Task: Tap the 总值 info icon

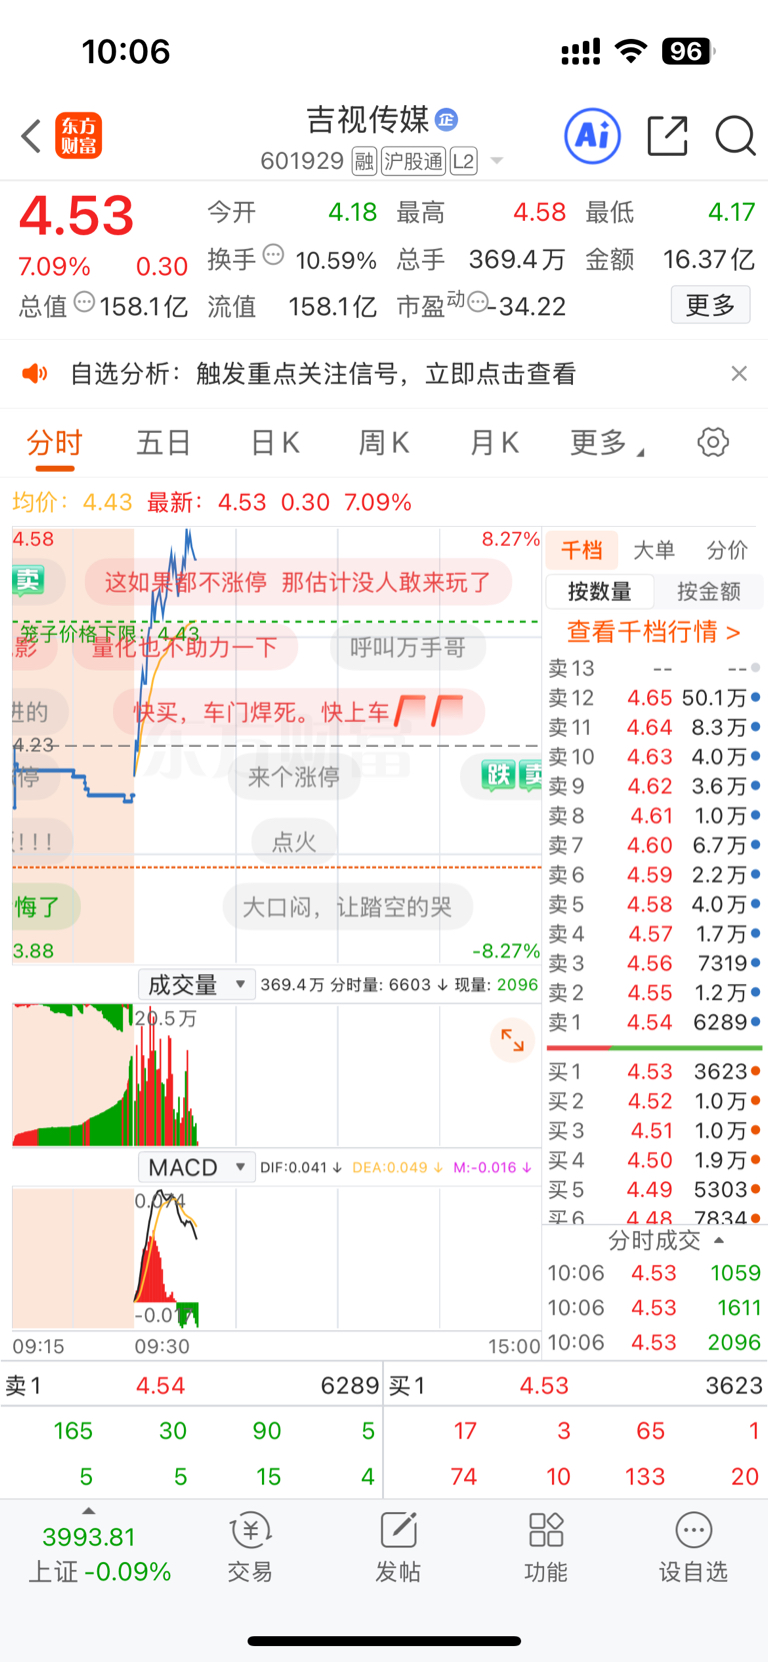Action: point(85,302)
